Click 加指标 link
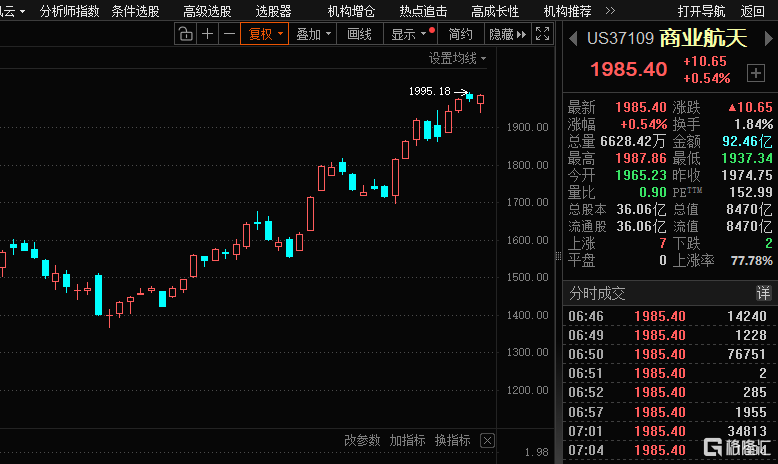This screenshot has width=778, height=464. tap(407, 440)
